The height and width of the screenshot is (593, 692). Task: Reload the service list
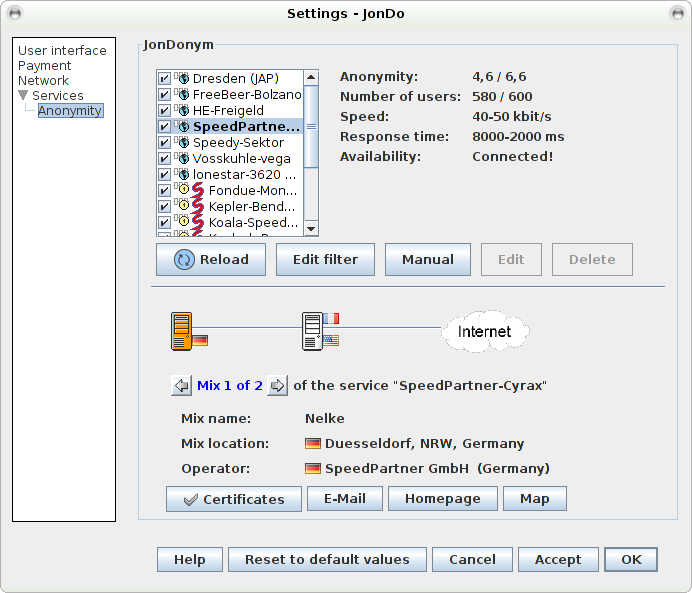211,259
